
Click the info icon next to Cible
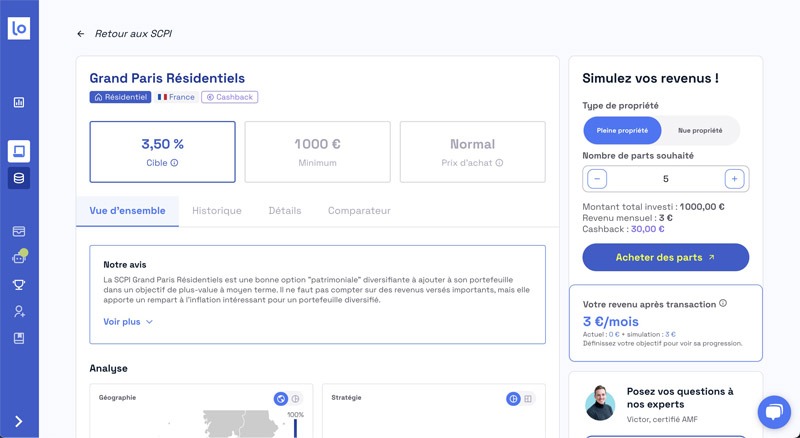coord(174,163)
